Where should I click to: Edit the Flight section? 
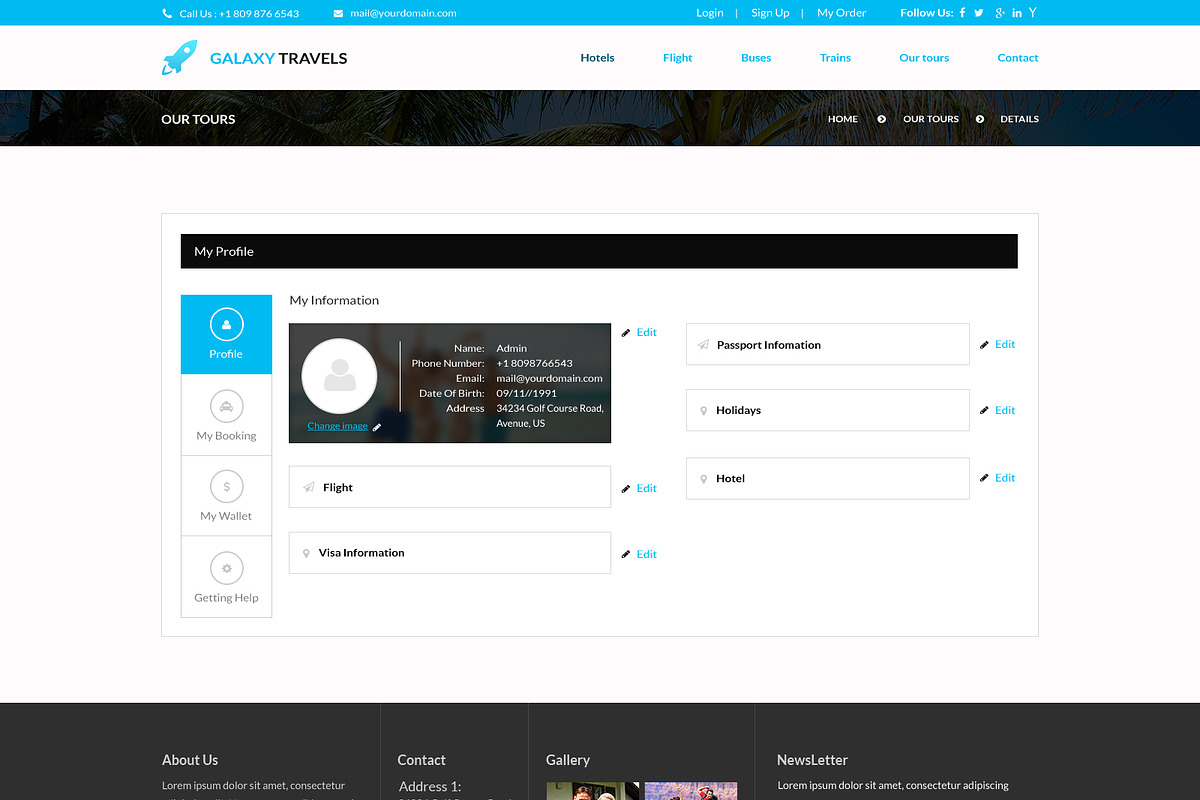tap(647, 488)
